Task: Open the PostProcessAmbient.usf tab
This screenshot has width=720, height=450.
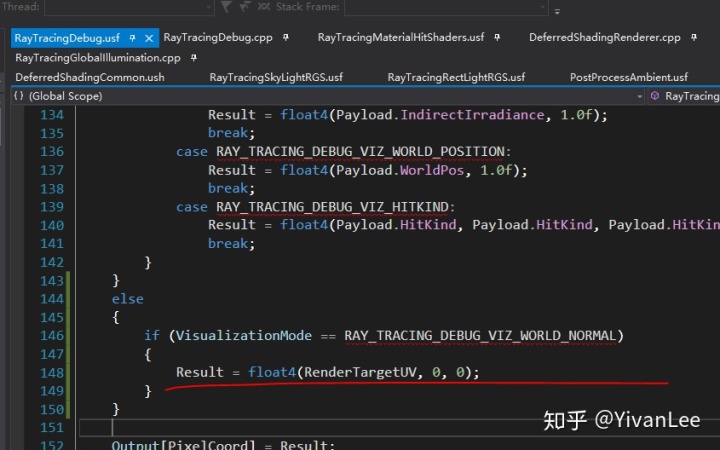Action: pyautogui.click(x=629, y=77)
